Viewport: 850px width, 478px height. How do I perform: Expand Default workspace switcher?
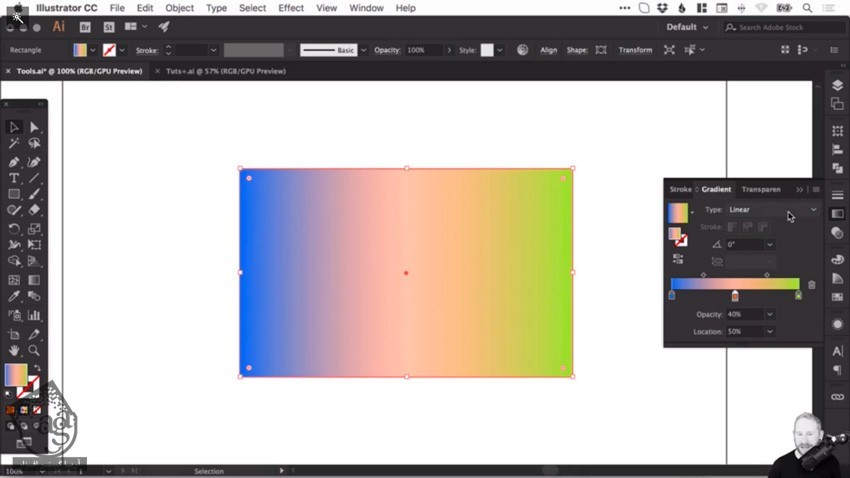[x=687, y=27]
